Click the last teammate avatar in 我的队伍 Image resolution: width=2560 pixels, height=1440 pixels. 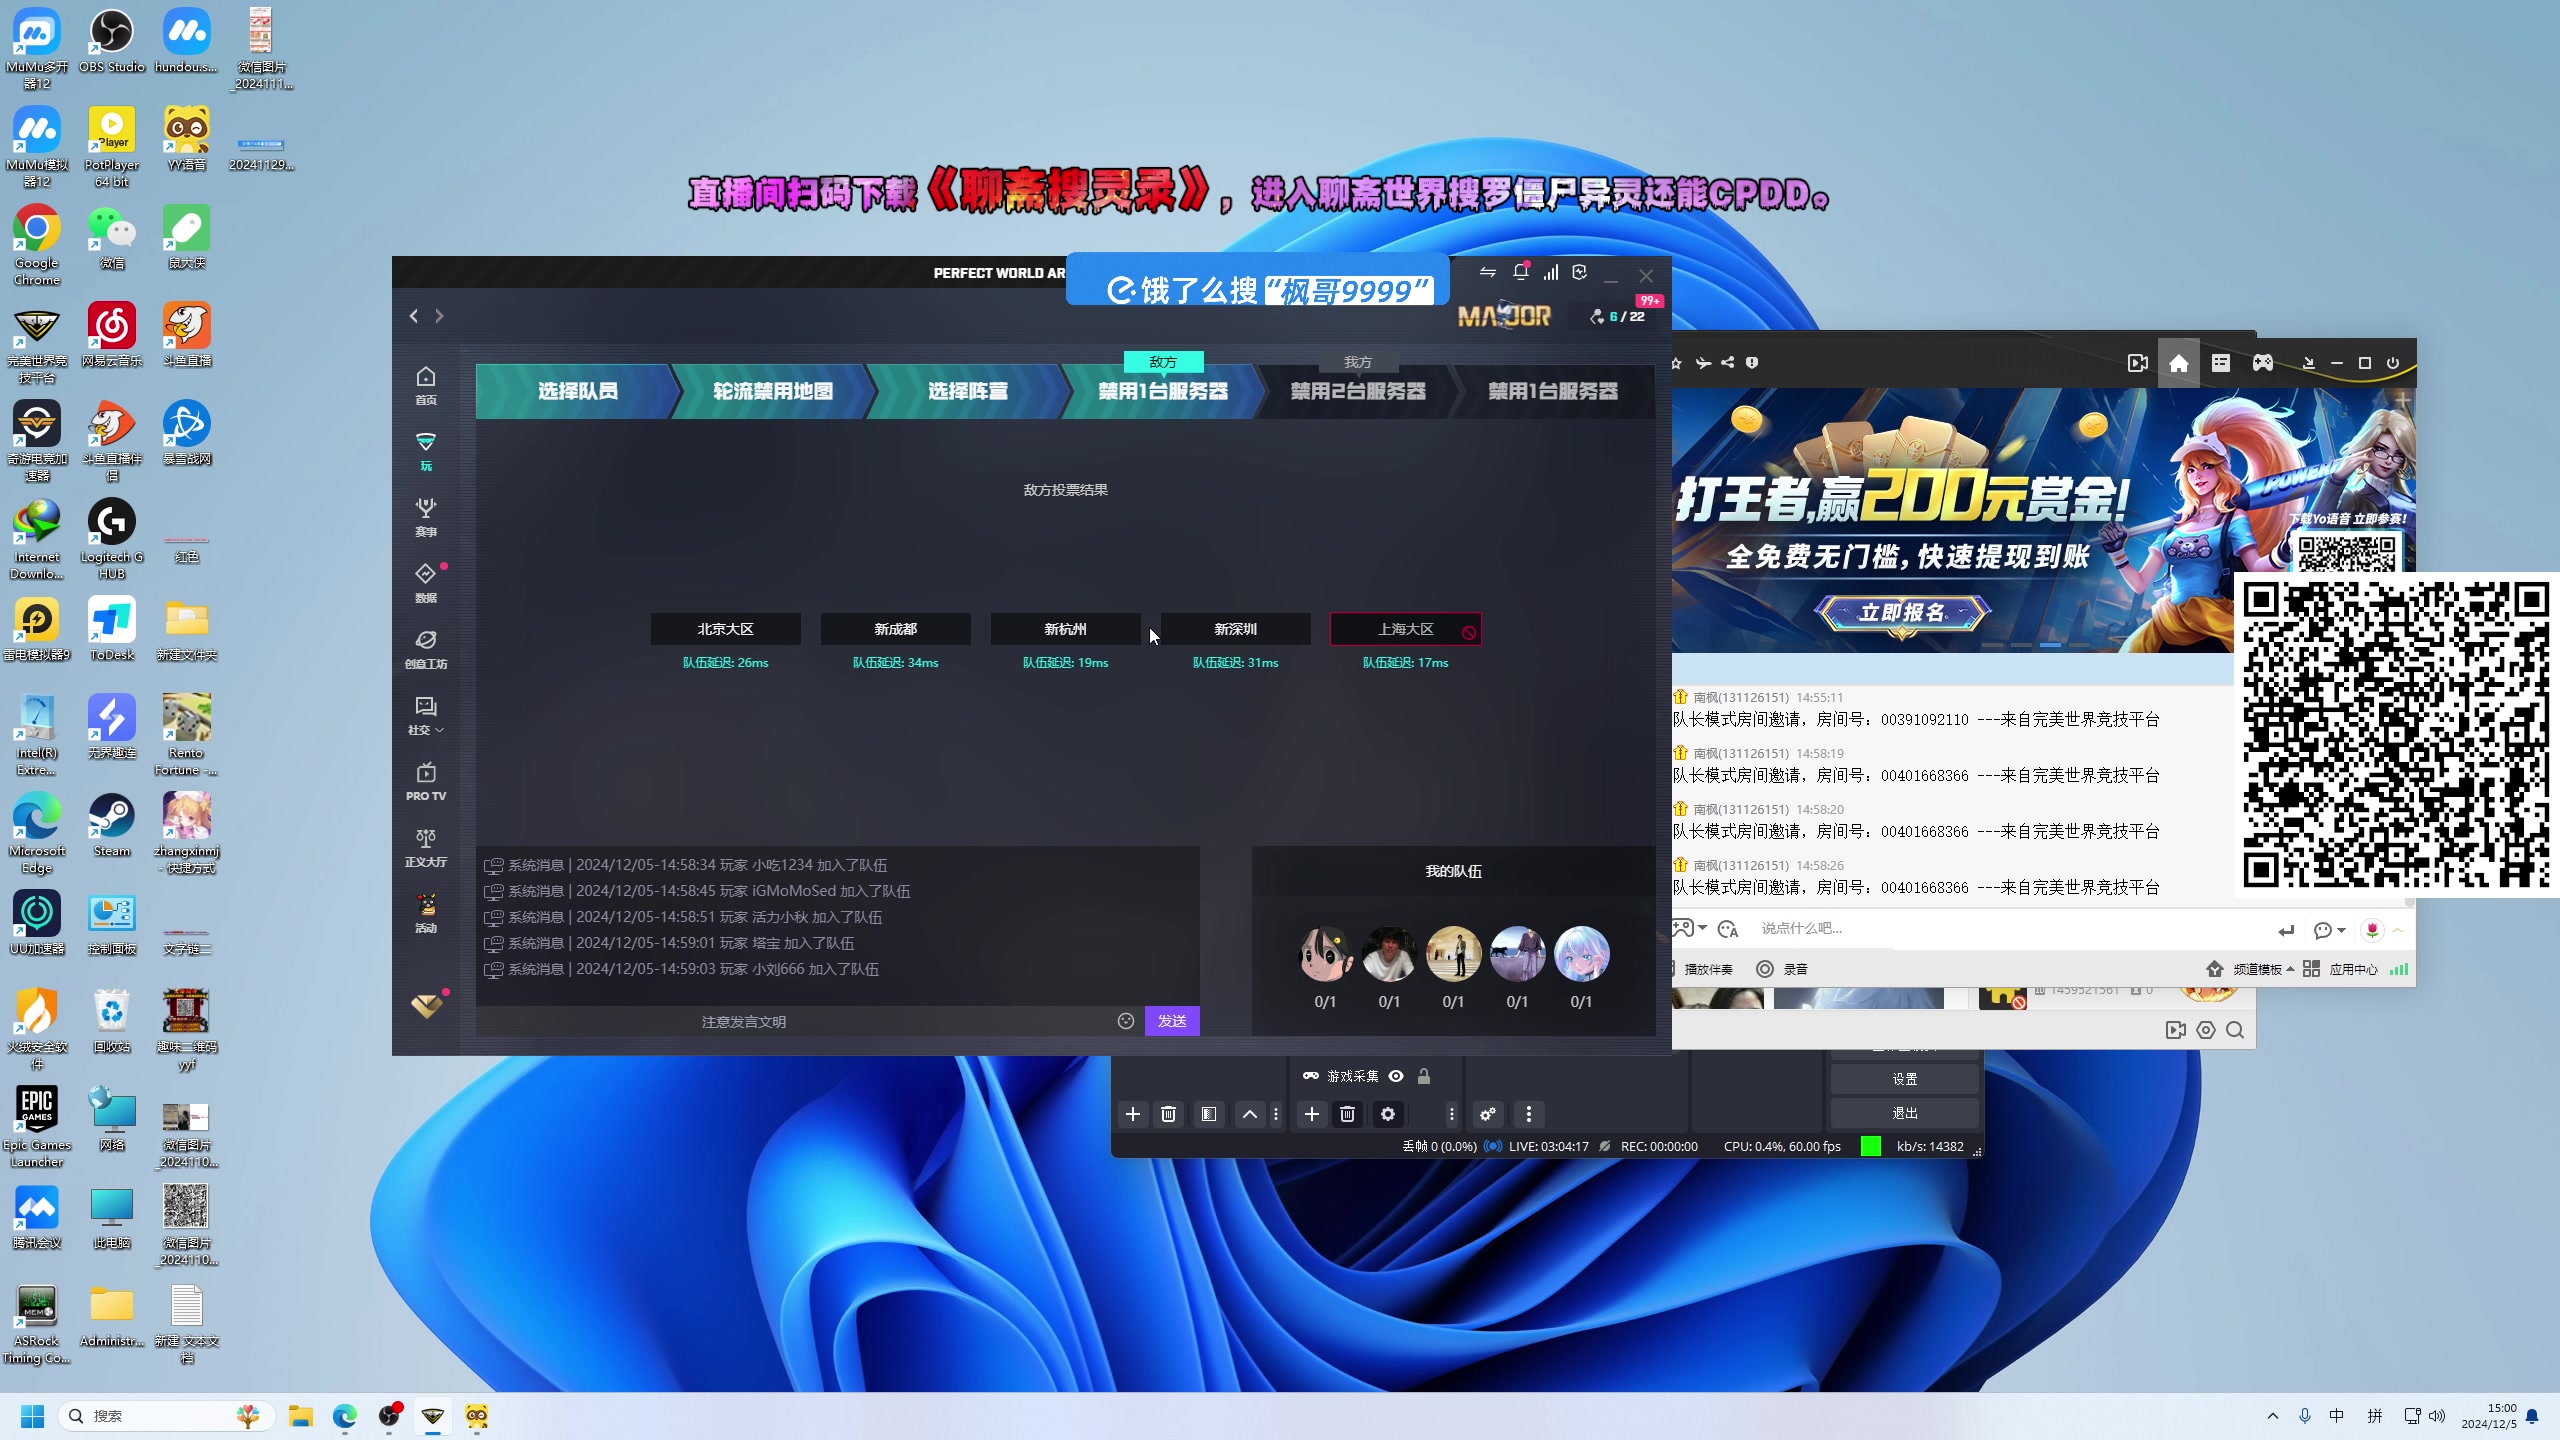coord(1581,953)
